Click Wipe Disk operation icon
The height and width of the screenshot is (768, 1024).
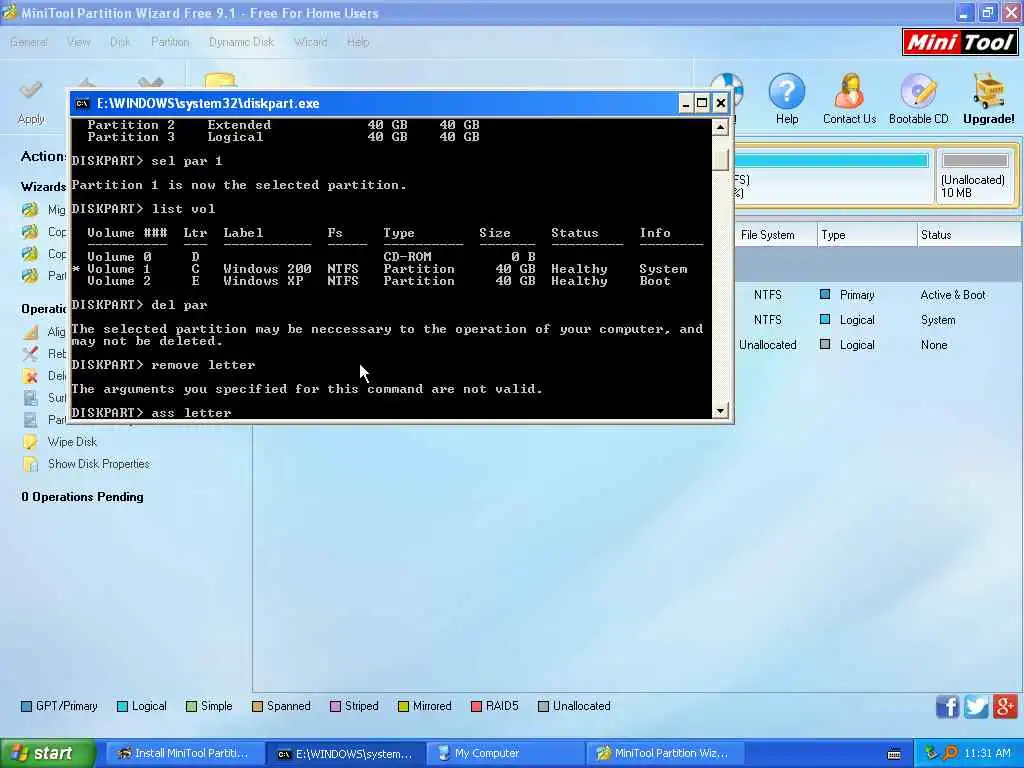[30, 442]
